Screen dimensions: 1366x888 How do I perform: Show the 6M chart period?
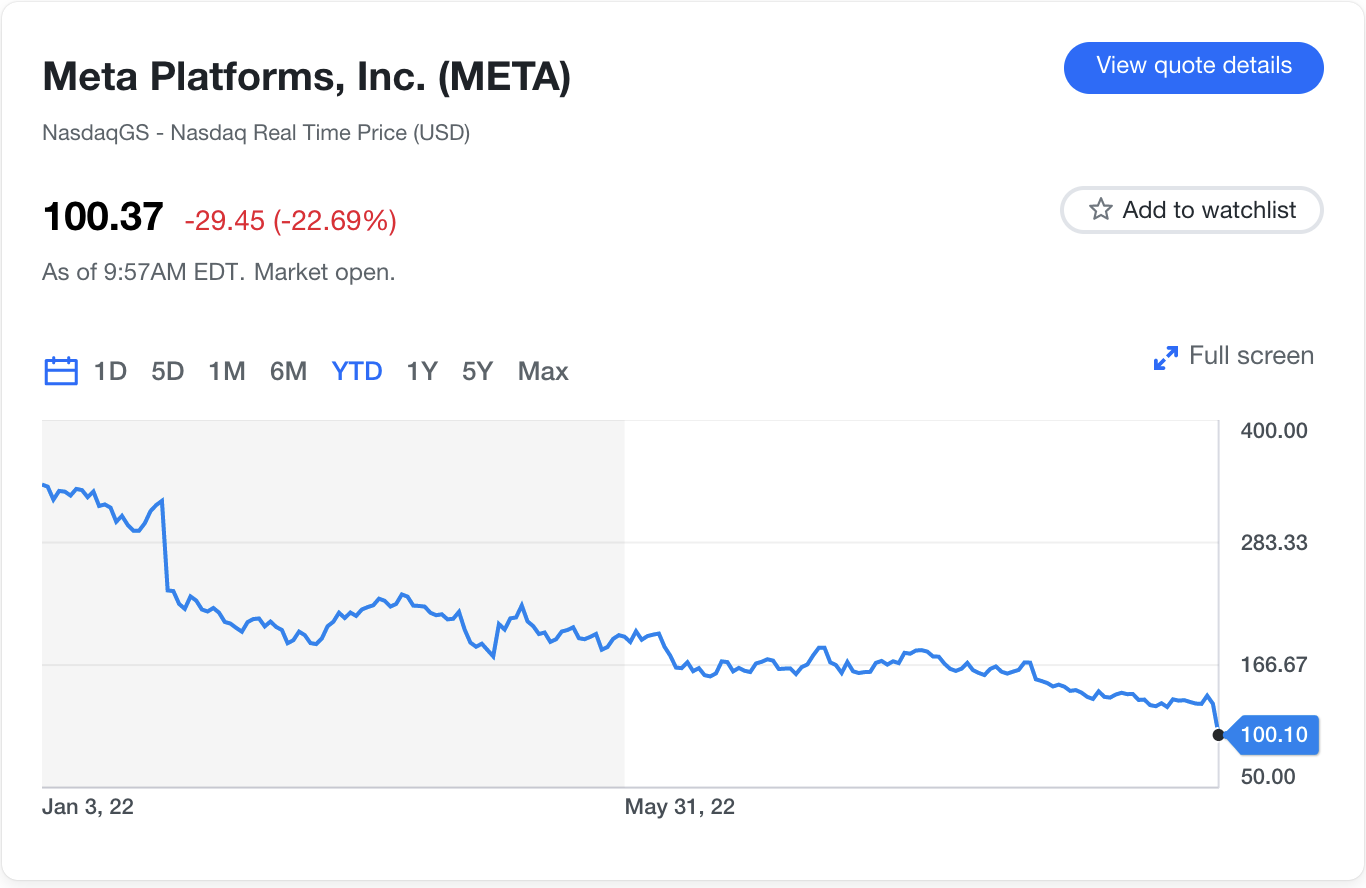click(288, 371)
